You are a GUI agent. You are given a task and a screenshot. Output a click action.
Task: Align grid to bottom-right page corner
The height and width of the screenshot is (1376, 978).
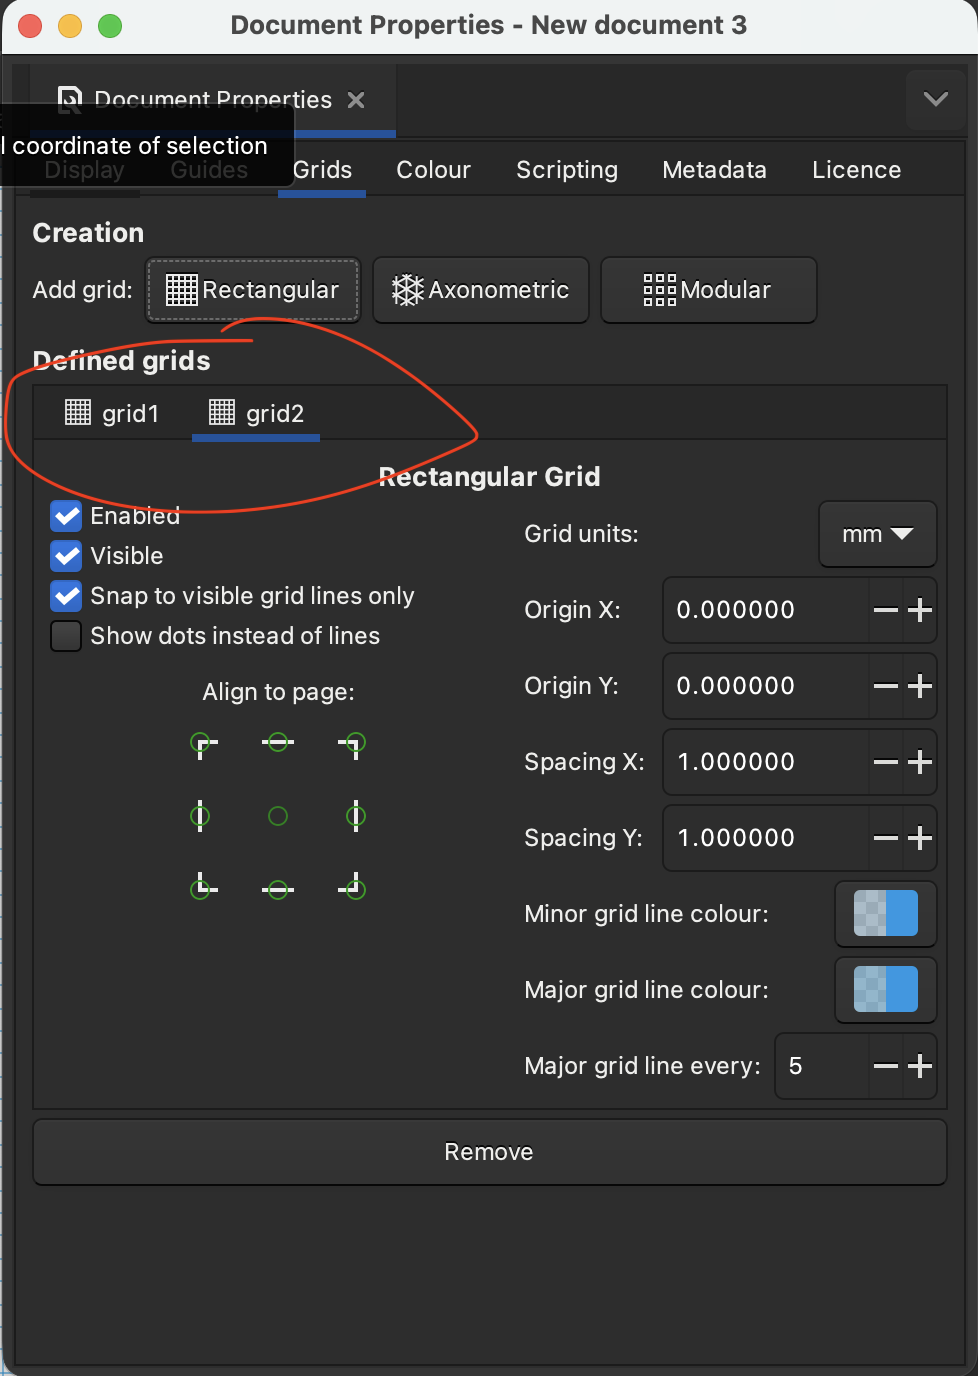pos(355,888)
